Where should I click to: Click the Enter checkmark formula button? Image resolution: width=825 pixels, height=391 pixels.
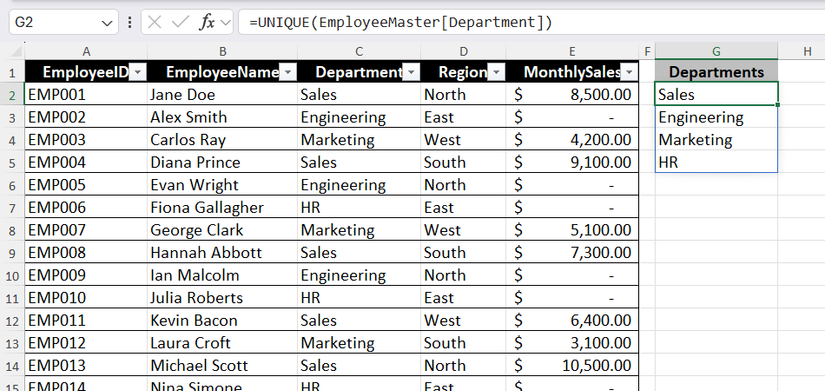pyautogui.click(x=180, y=22)
